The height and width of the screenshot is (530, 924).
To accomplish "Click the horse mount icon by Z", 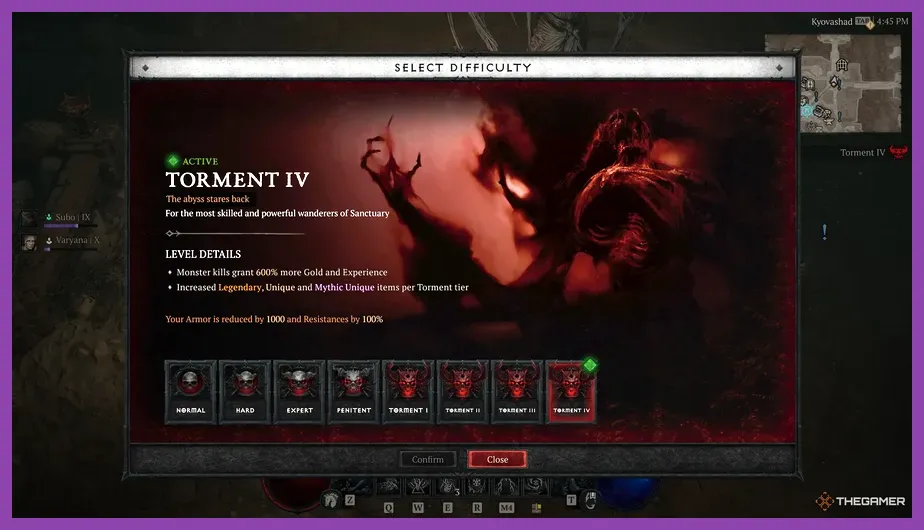I will [331, 499].
